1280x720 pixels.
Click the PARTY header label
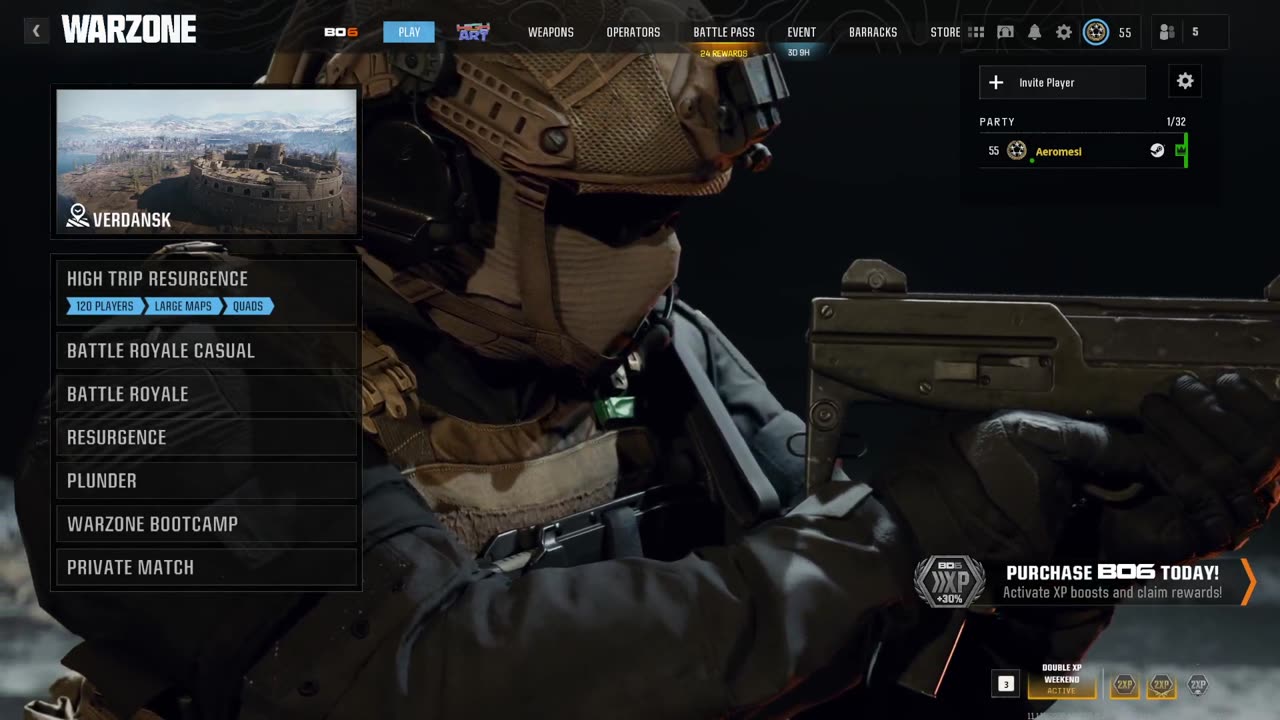pos(997,122)
